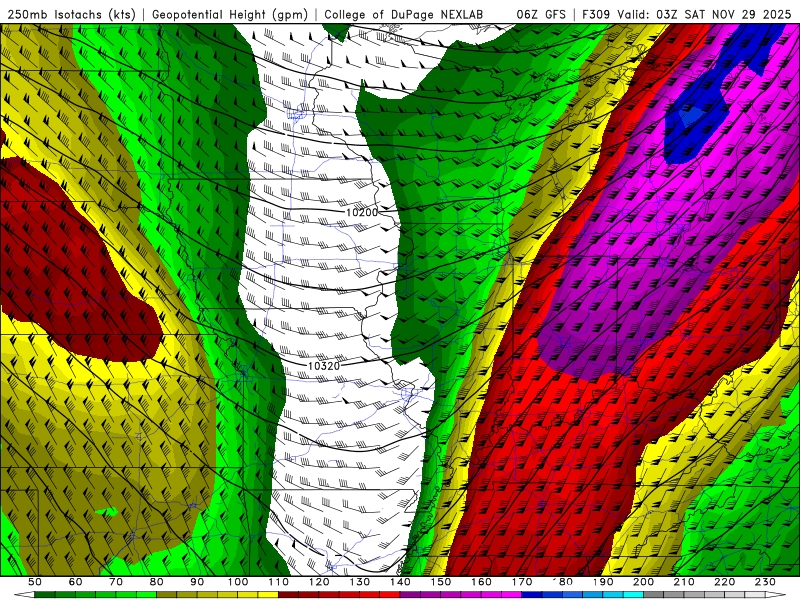The height and width of the screenshot is (600, 800).
Task: Click the 170 label on the color scale
Action: [x=522, y=582]
